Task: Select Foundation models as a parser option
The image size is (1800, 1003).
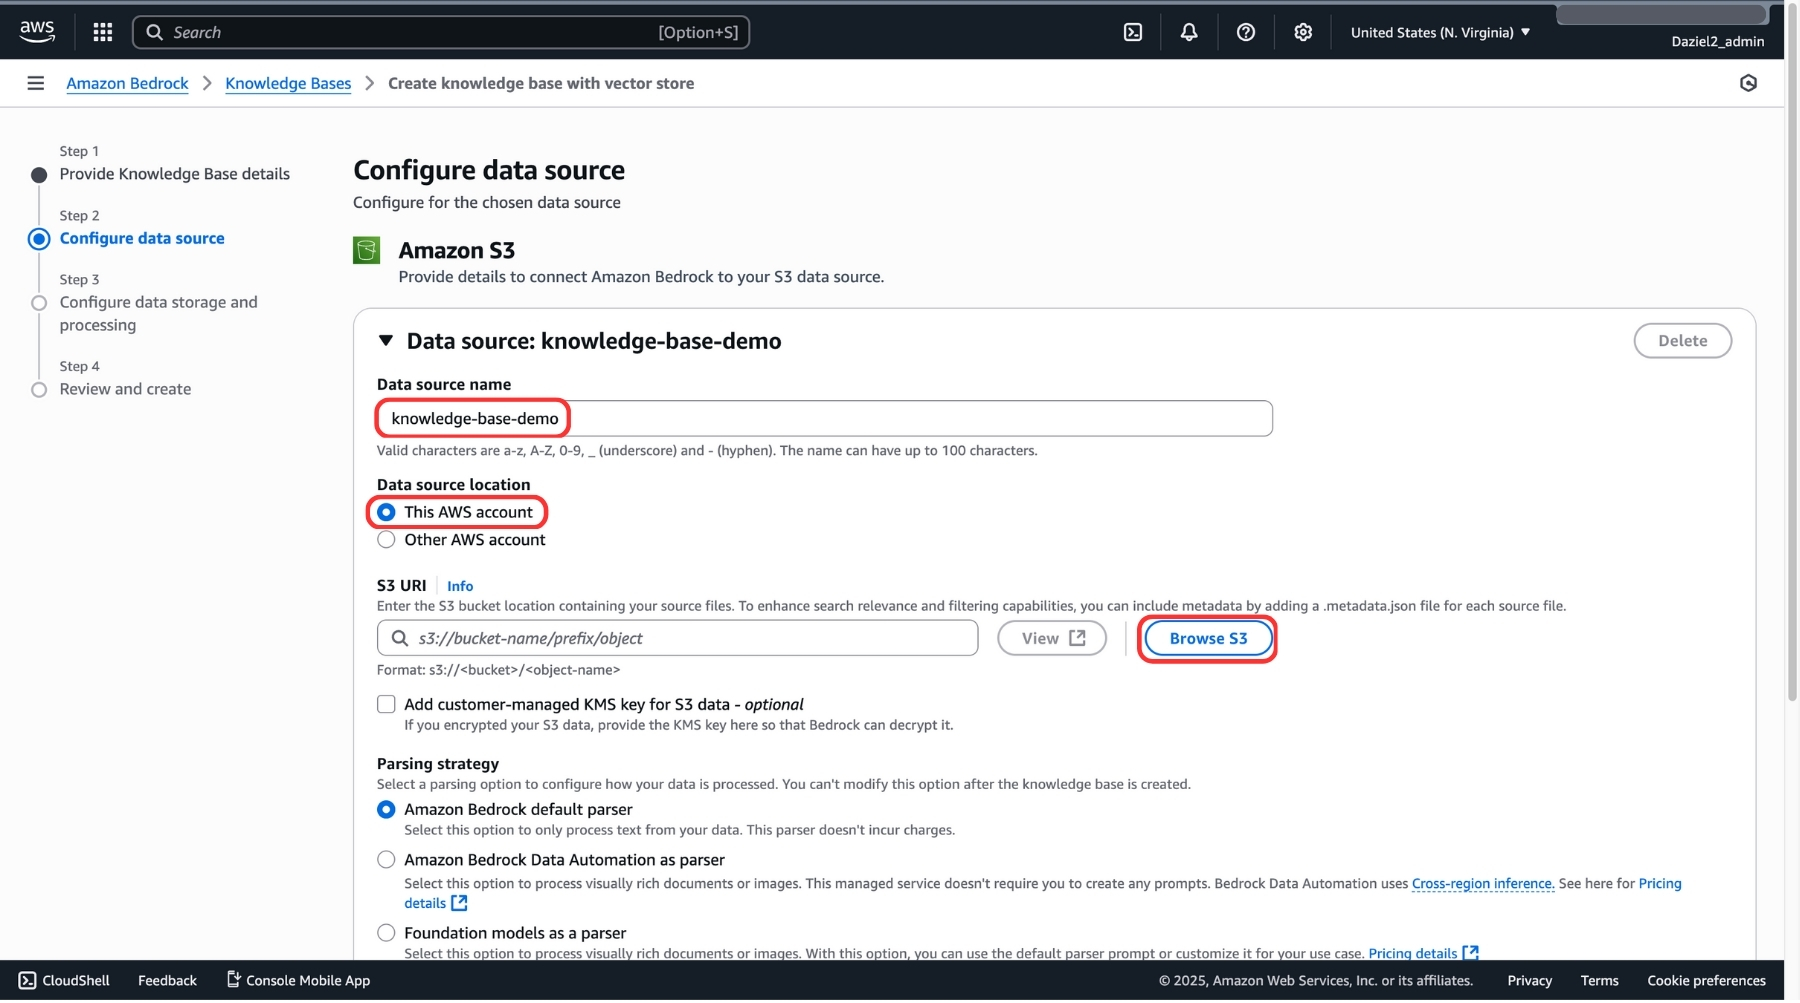Action: point(386,933)
